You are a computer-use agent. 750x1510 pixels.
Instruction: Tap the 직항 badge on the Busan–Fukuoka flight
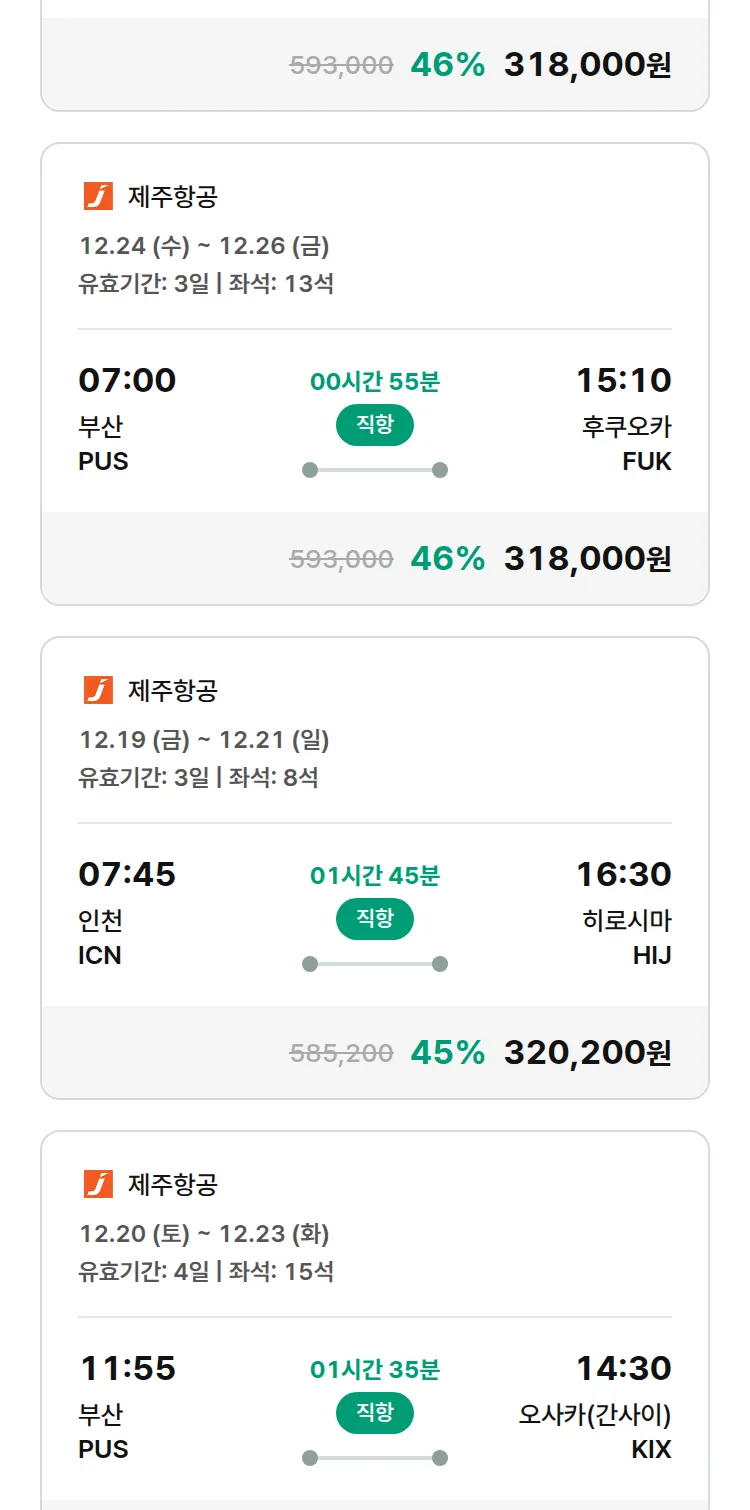coord(374,425)
